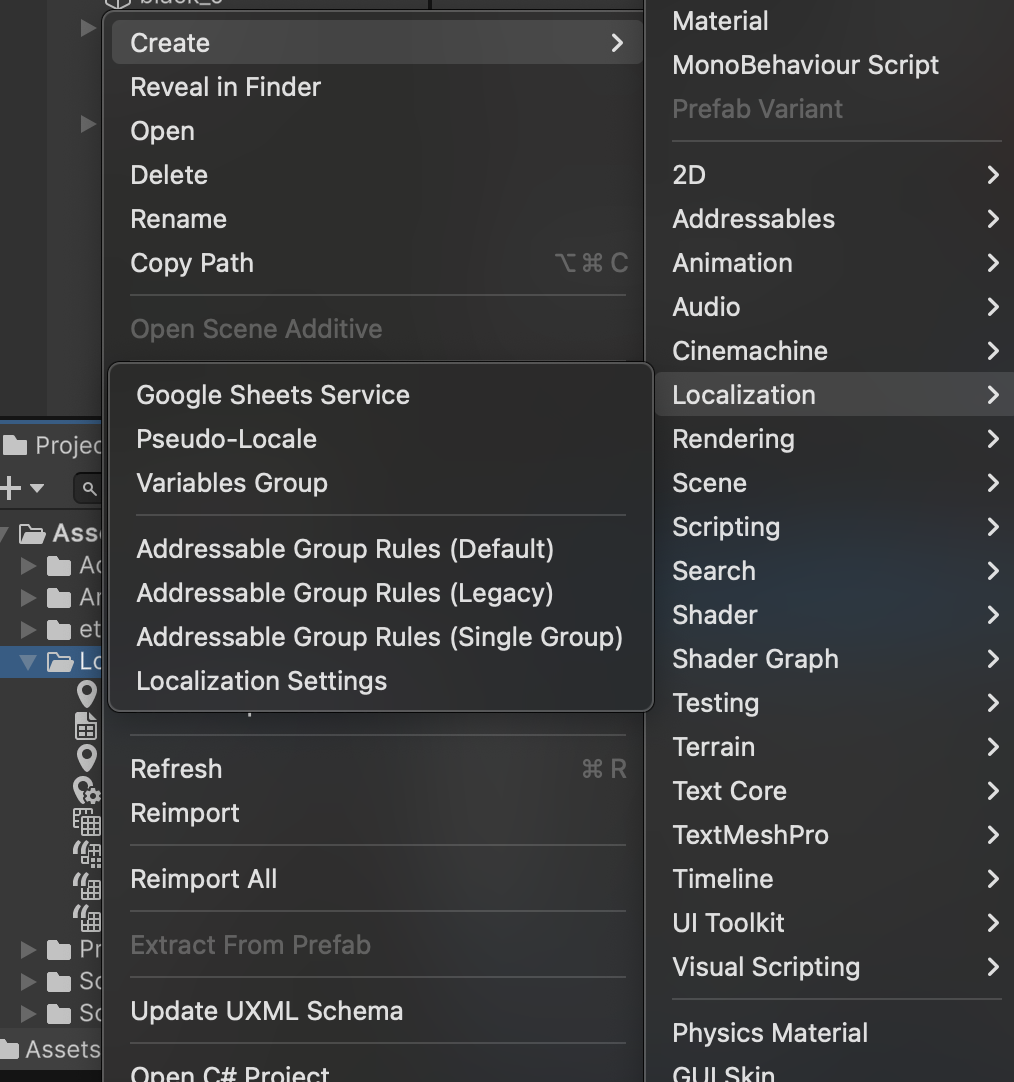This screenshot has height=1082, width=1014.
Task: Choose GUI Skin at the menu bottom
Action: 723,1073
